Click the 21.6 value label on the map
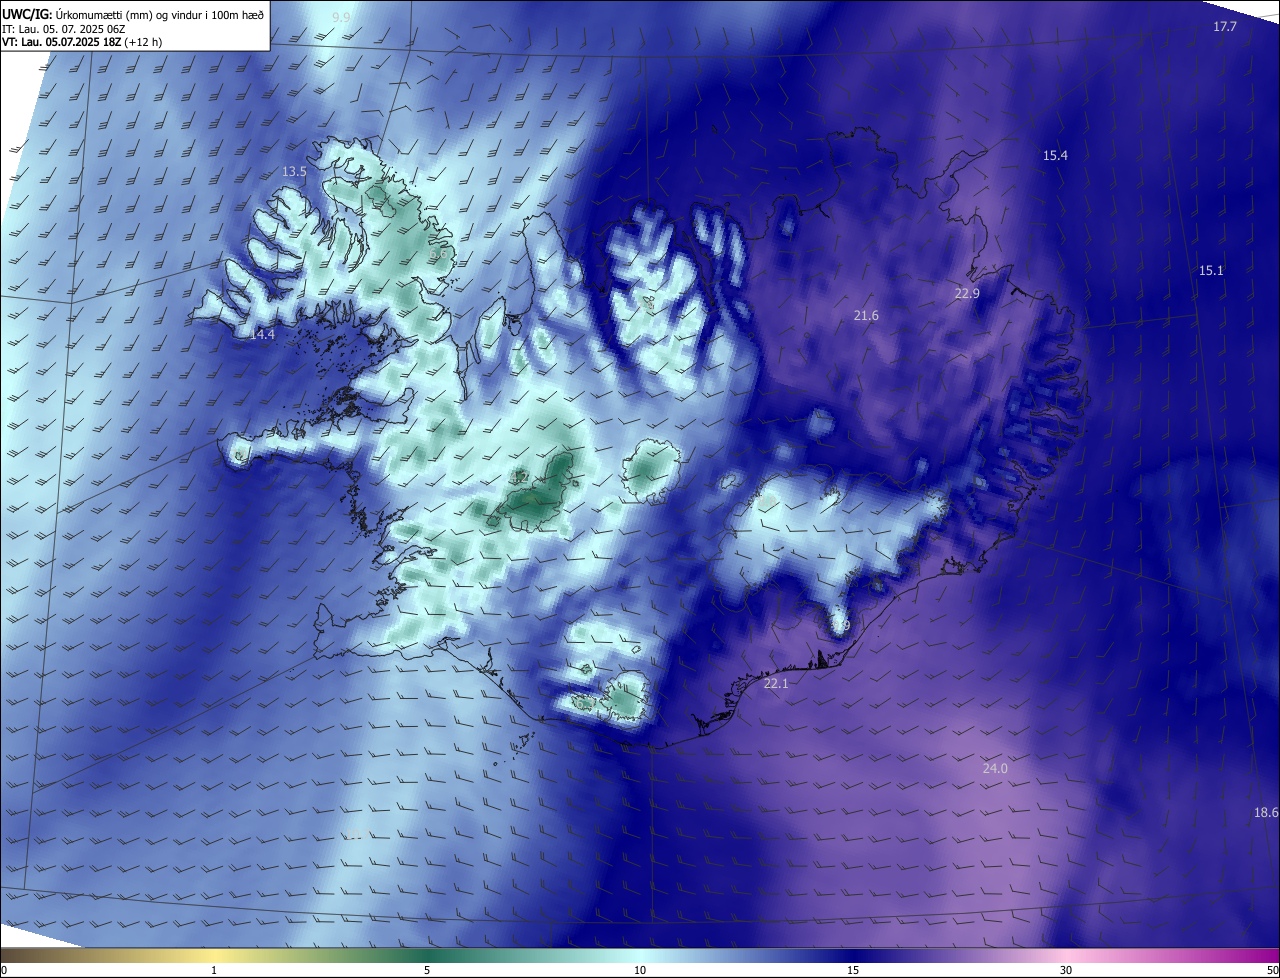 866,316
